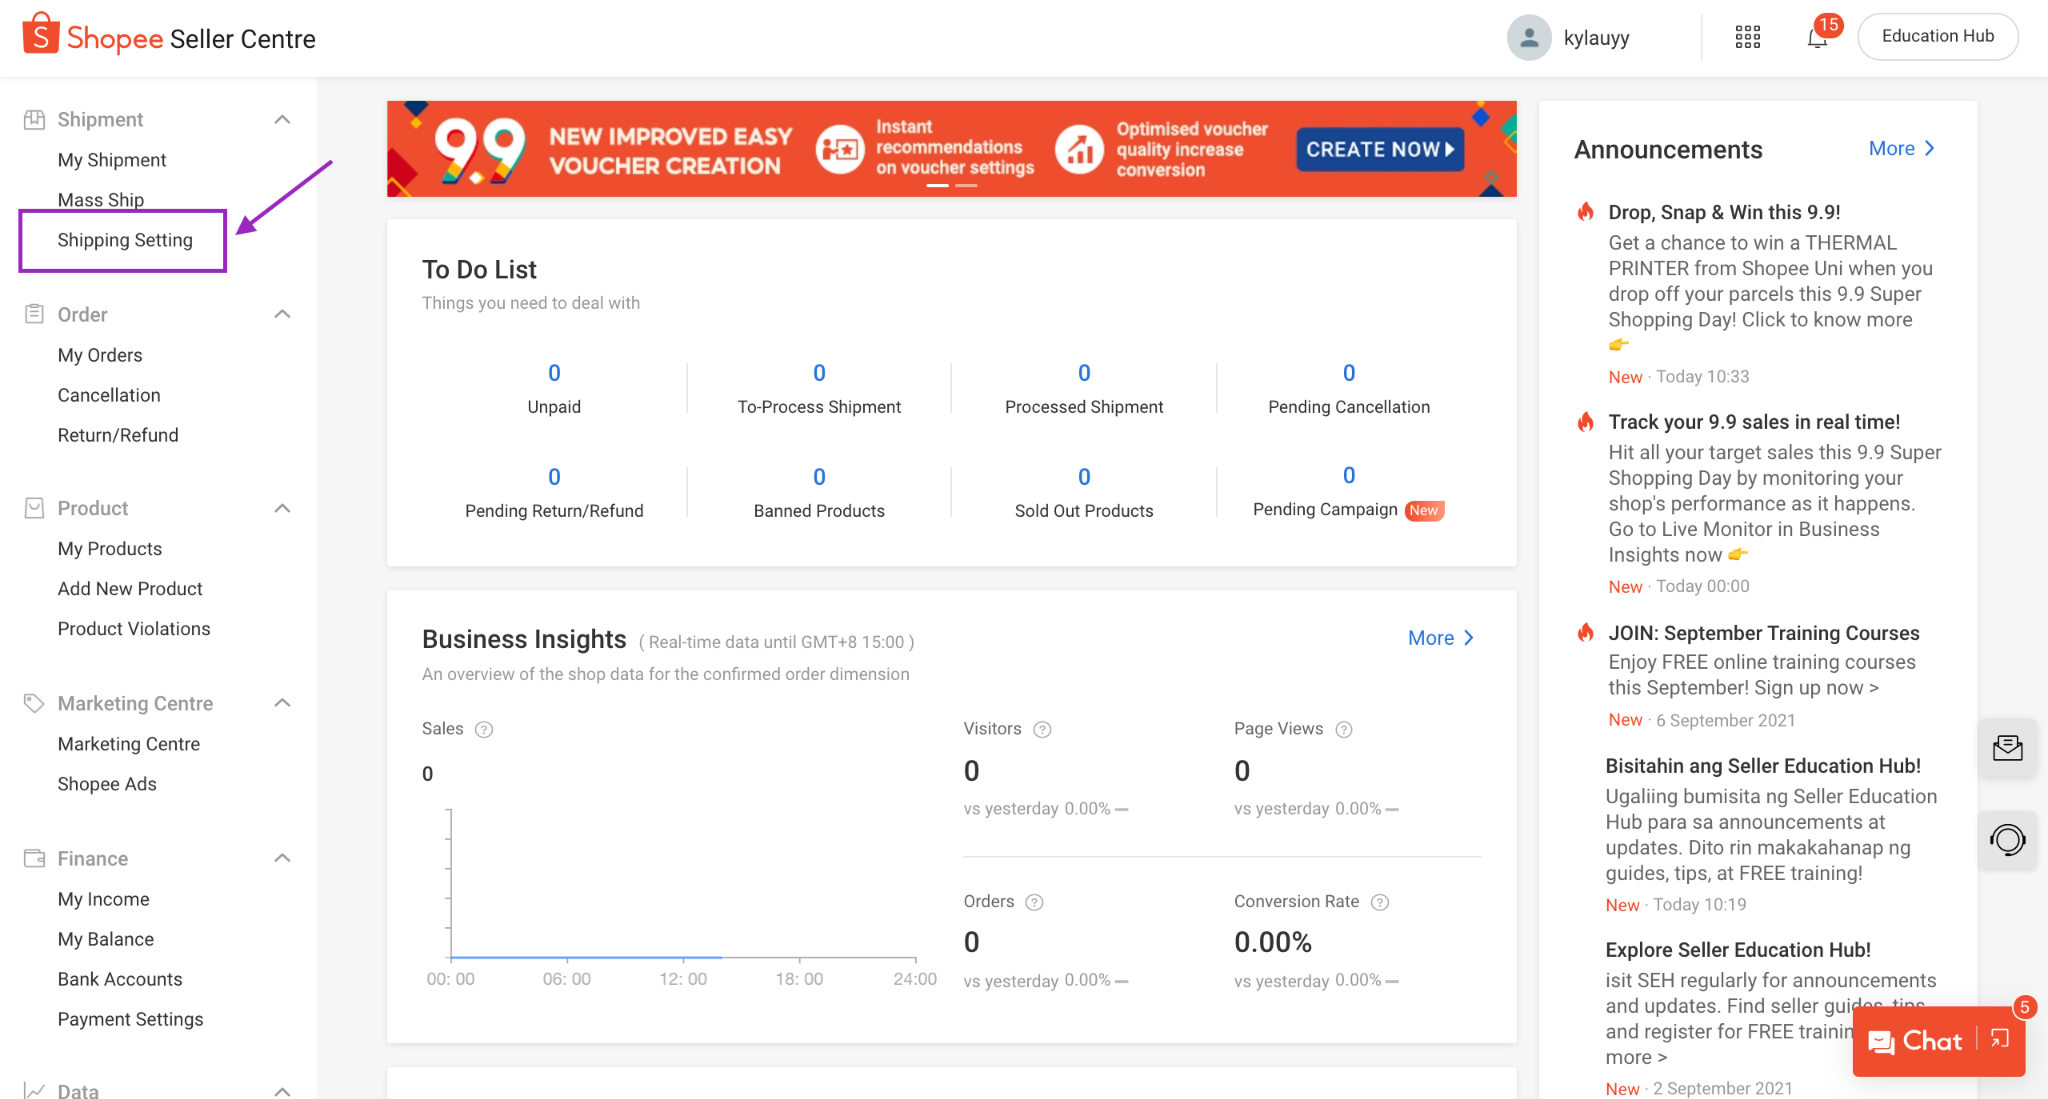Open the floating mail inbox icon
The image size is (2048, 1099).
[x=2008, y=748]
